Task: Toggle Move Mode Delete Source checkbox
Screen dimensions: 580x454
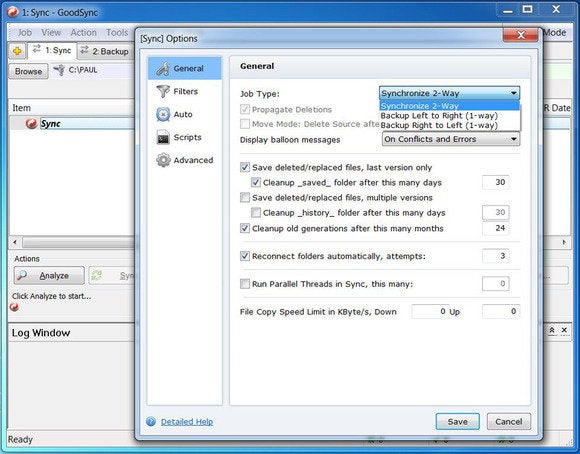Action: (245, 124)
